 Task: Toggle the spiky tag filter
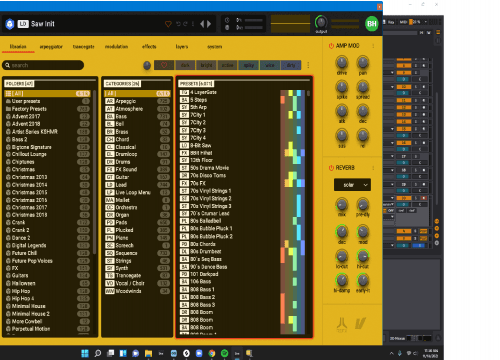249,65
